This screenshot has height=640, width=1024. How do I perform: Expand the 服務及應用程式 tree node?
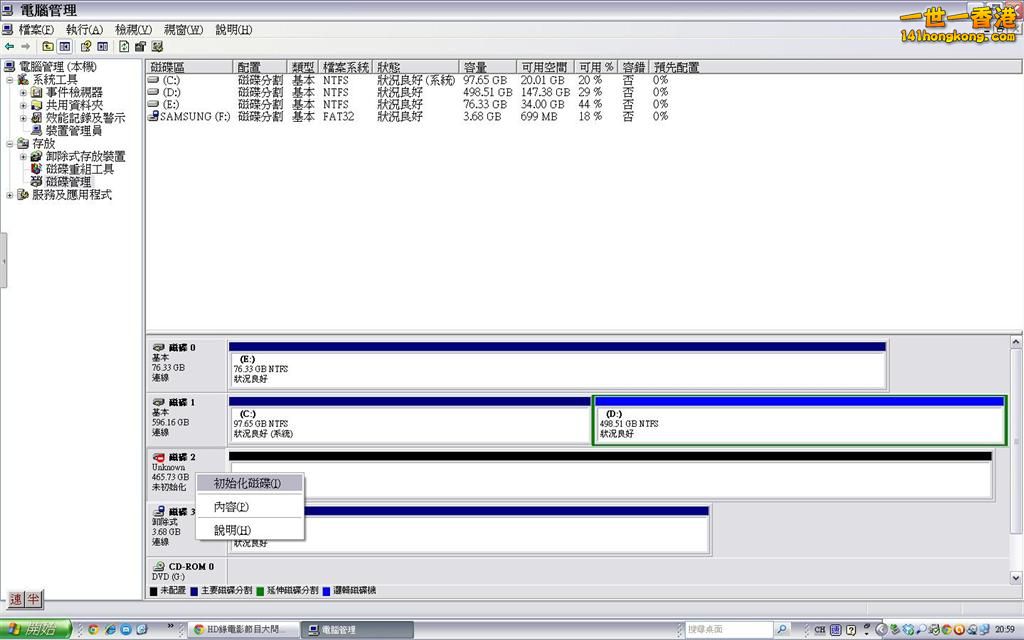click(10, 195)
